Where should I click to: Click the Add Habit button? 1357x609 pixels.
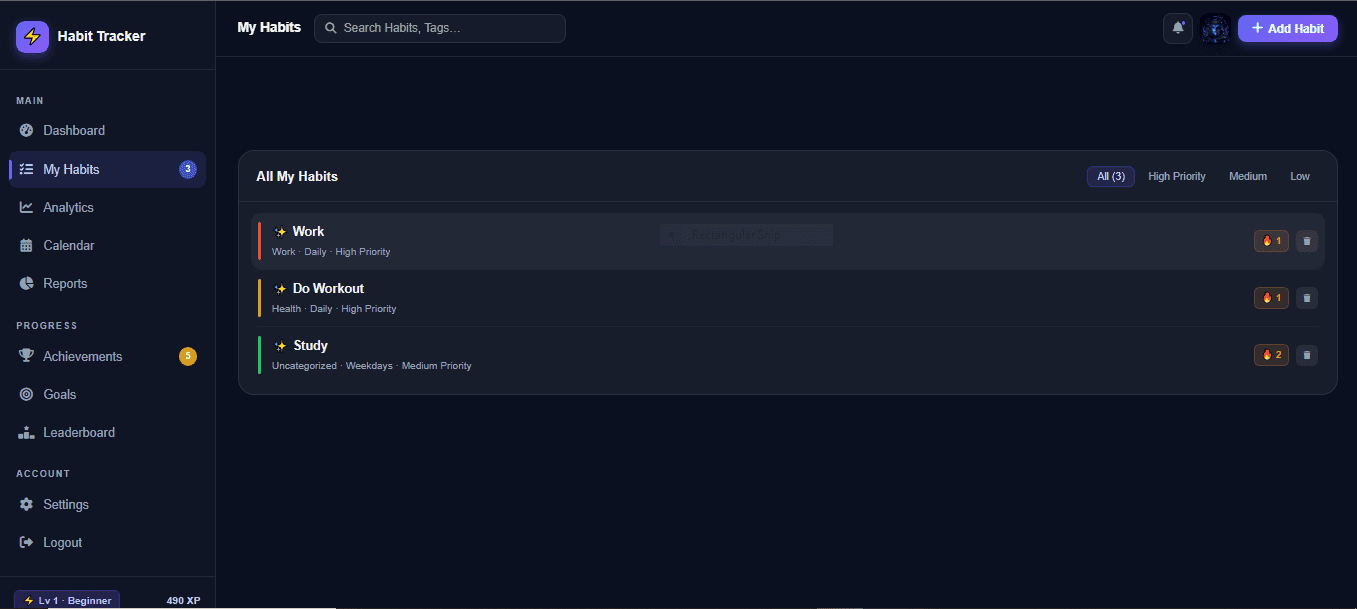click(1288, 28)
